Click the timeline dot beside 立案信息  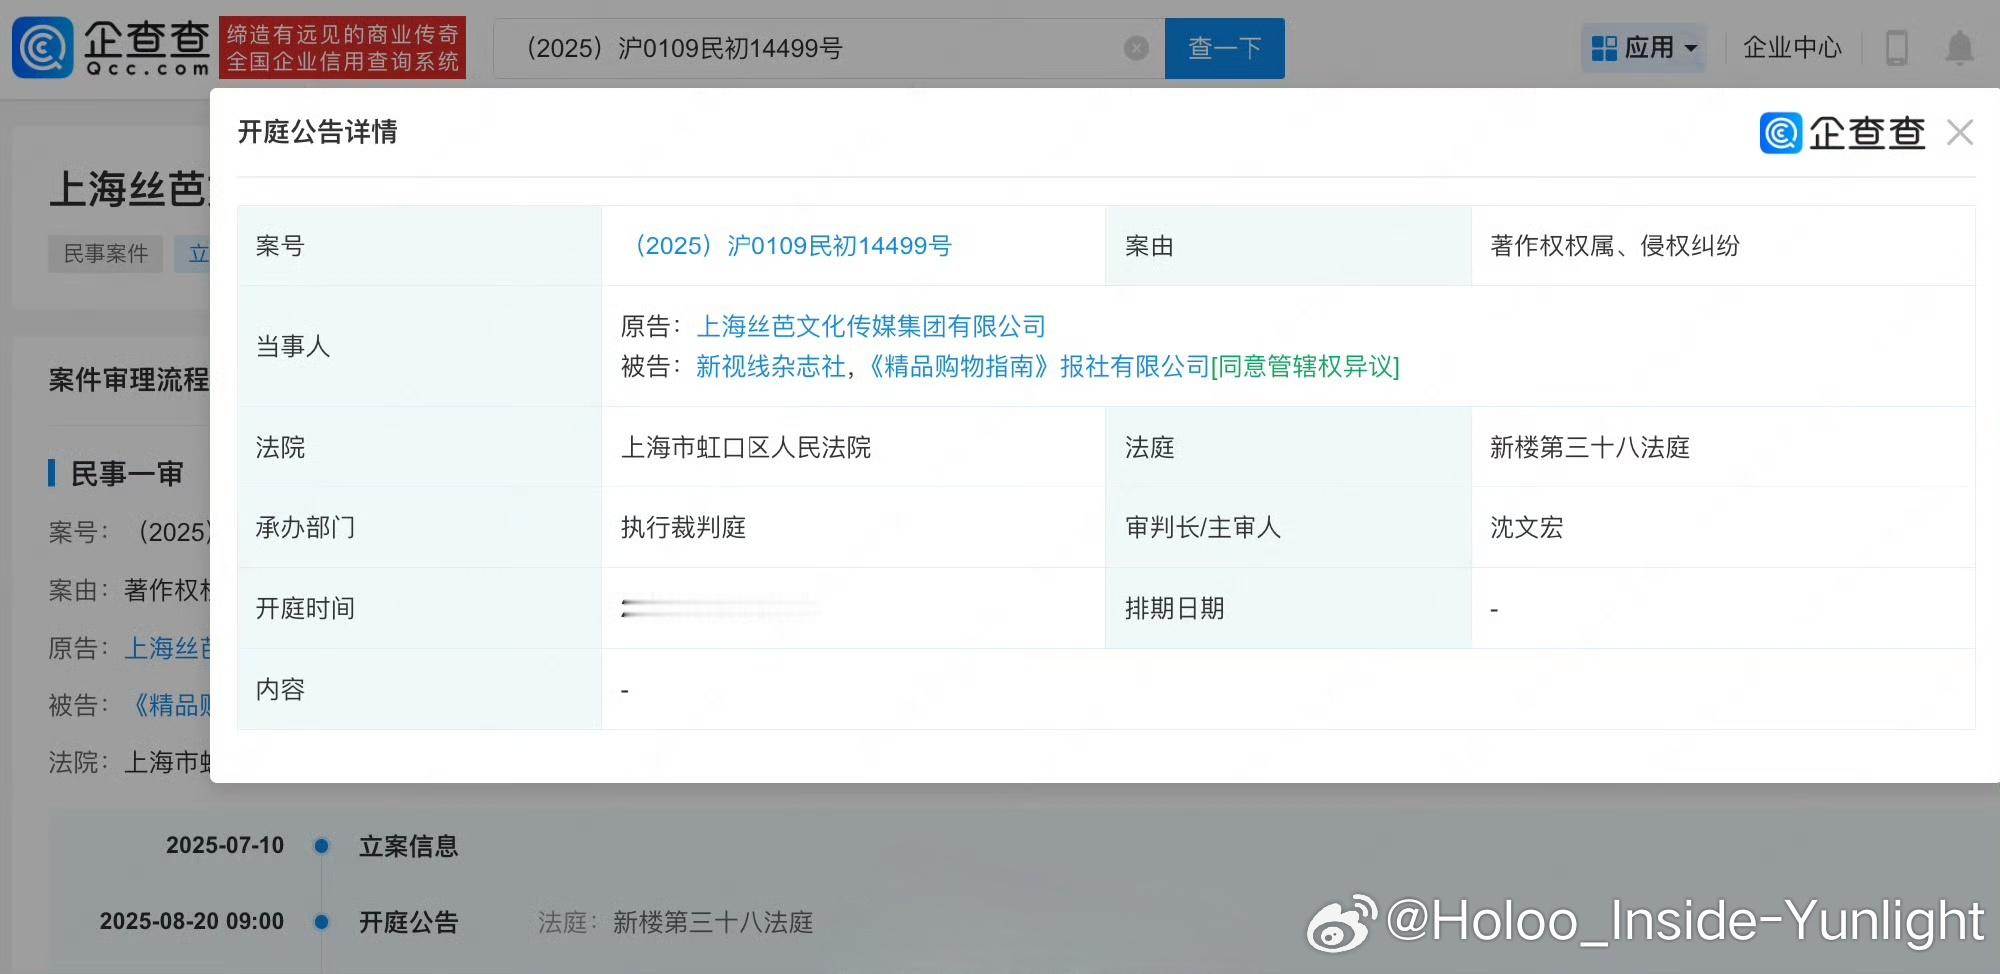click(x=321, y=845)
